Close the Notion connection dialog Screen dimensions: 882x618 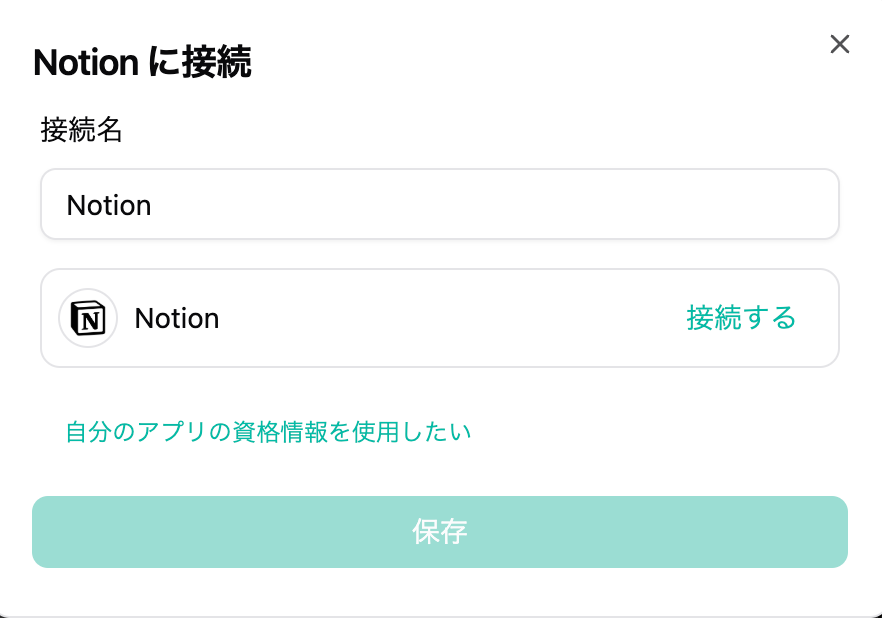840,44
